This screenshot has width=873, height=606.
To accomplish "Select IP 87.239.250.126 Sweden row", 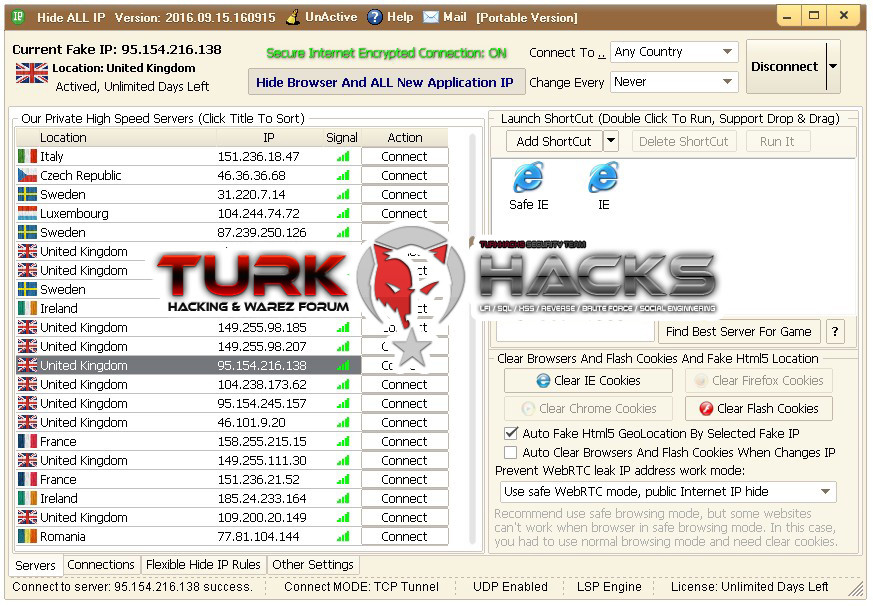I will pos(189,232).
